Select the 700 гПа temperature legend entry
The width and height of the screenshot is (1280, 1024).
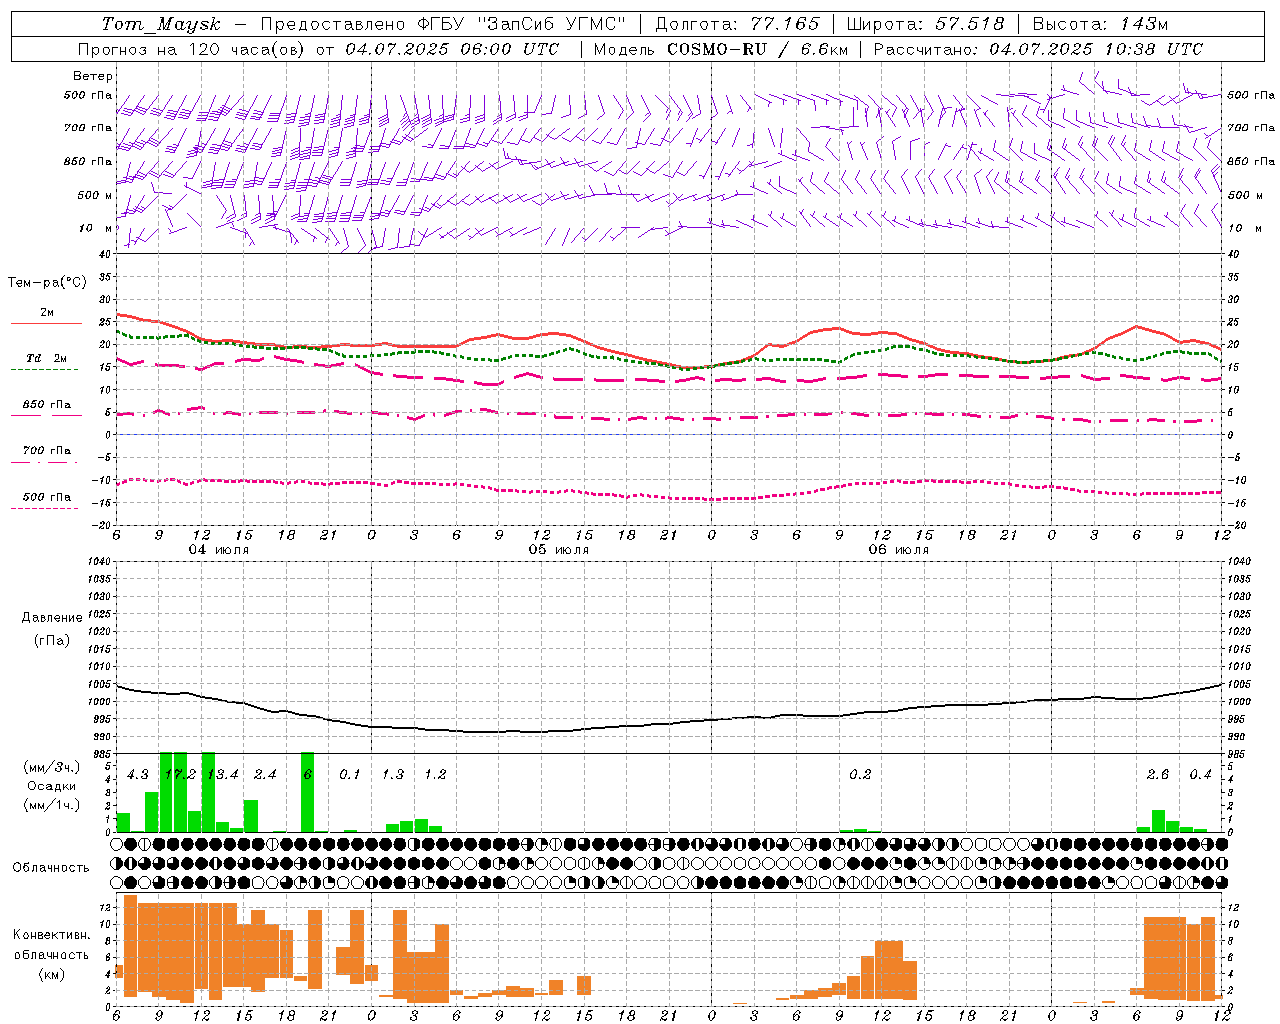(x=47, y=451)
